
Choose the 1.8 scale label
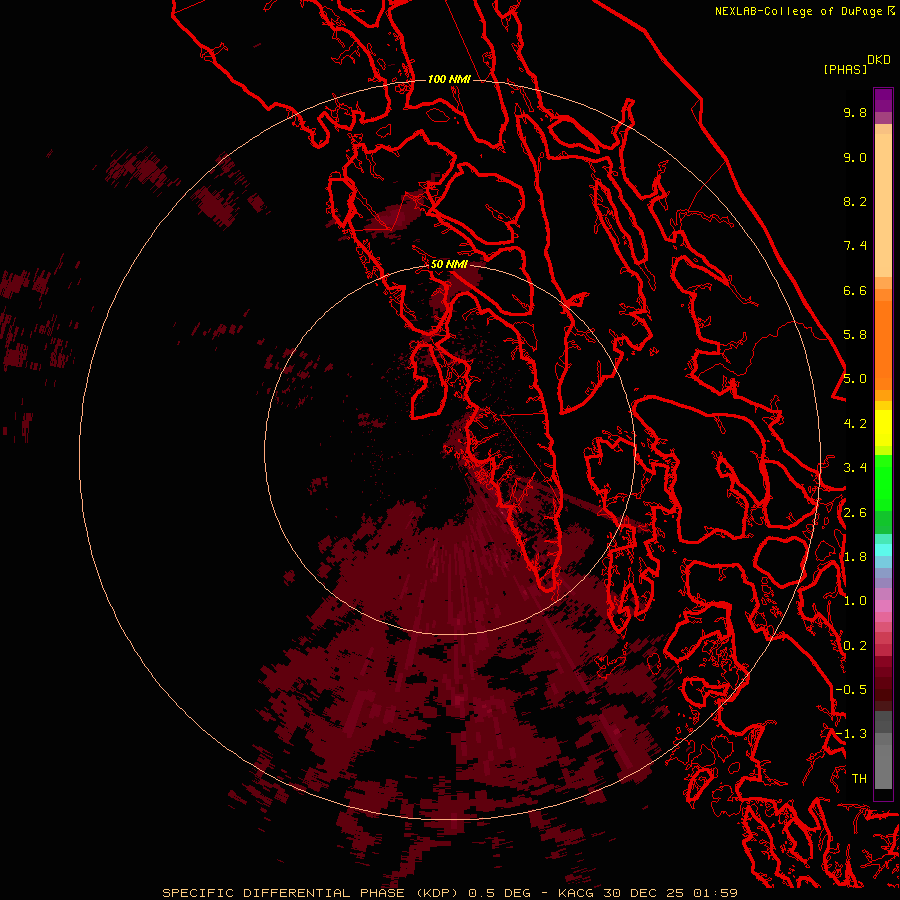pos(855,557)
